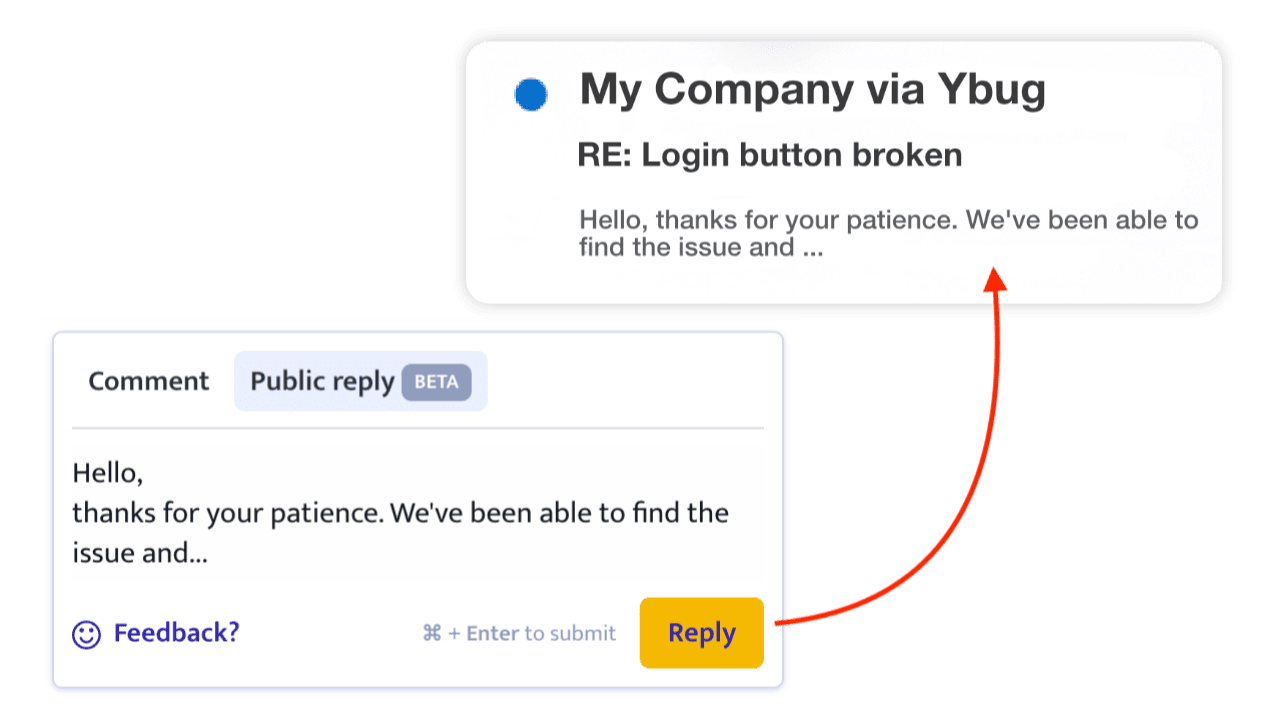Viewport: 1281px width, 721px height.
Task: Open the Feedback? link
Action: point(177,633)
